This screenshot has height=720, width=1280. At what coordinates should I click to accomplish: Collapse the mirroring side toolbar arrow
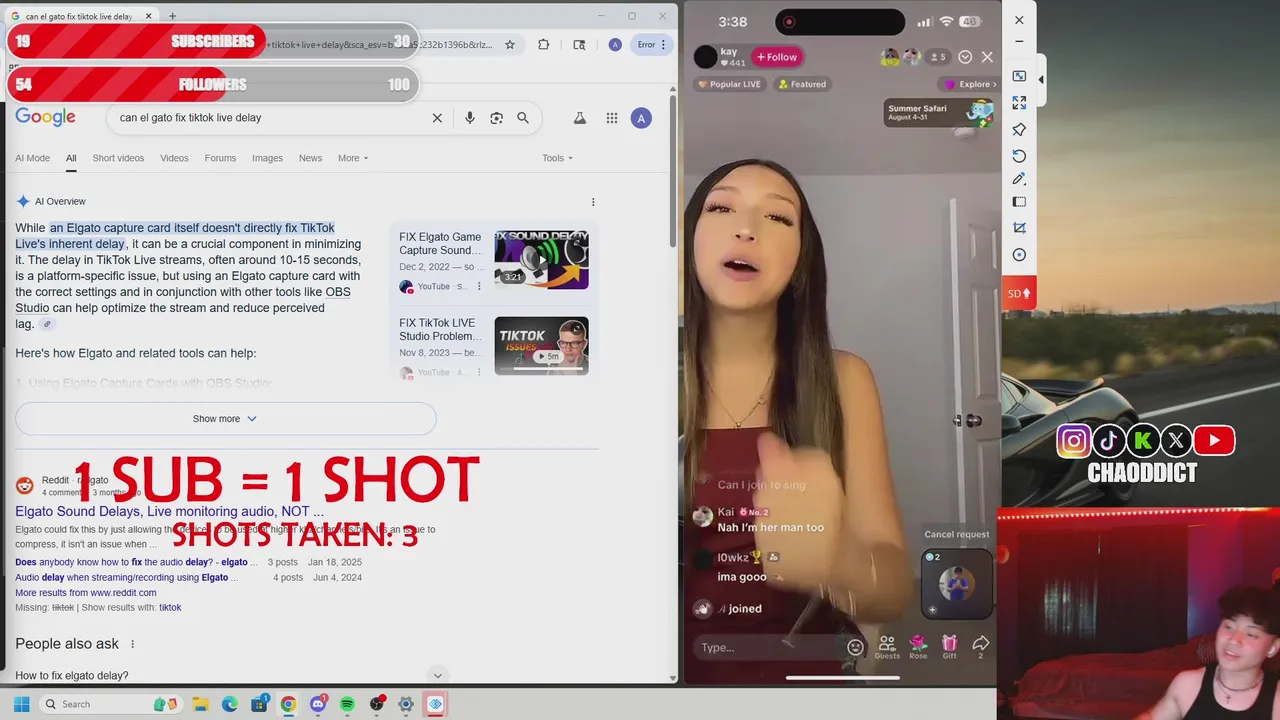tap(1041, 80)
